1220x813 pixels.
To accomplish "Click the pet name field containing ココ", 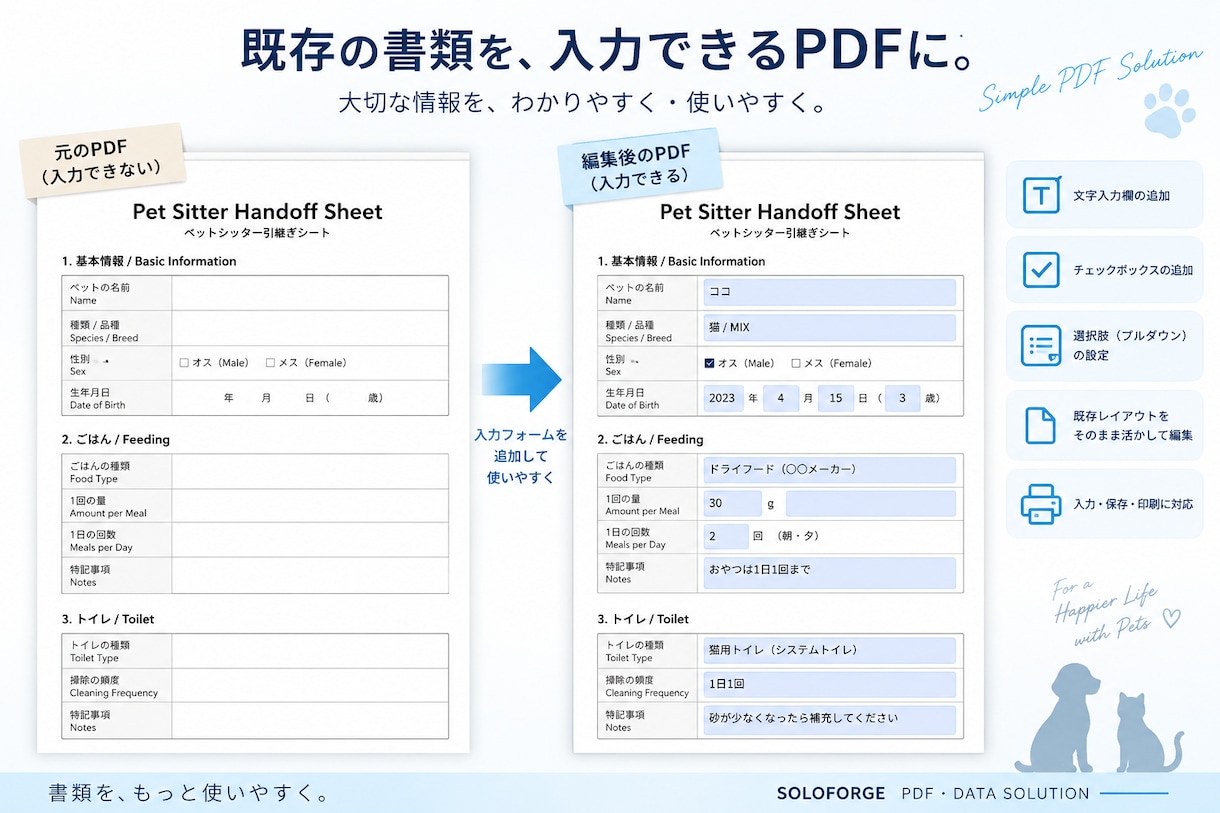I will click(x=829, y=292).
